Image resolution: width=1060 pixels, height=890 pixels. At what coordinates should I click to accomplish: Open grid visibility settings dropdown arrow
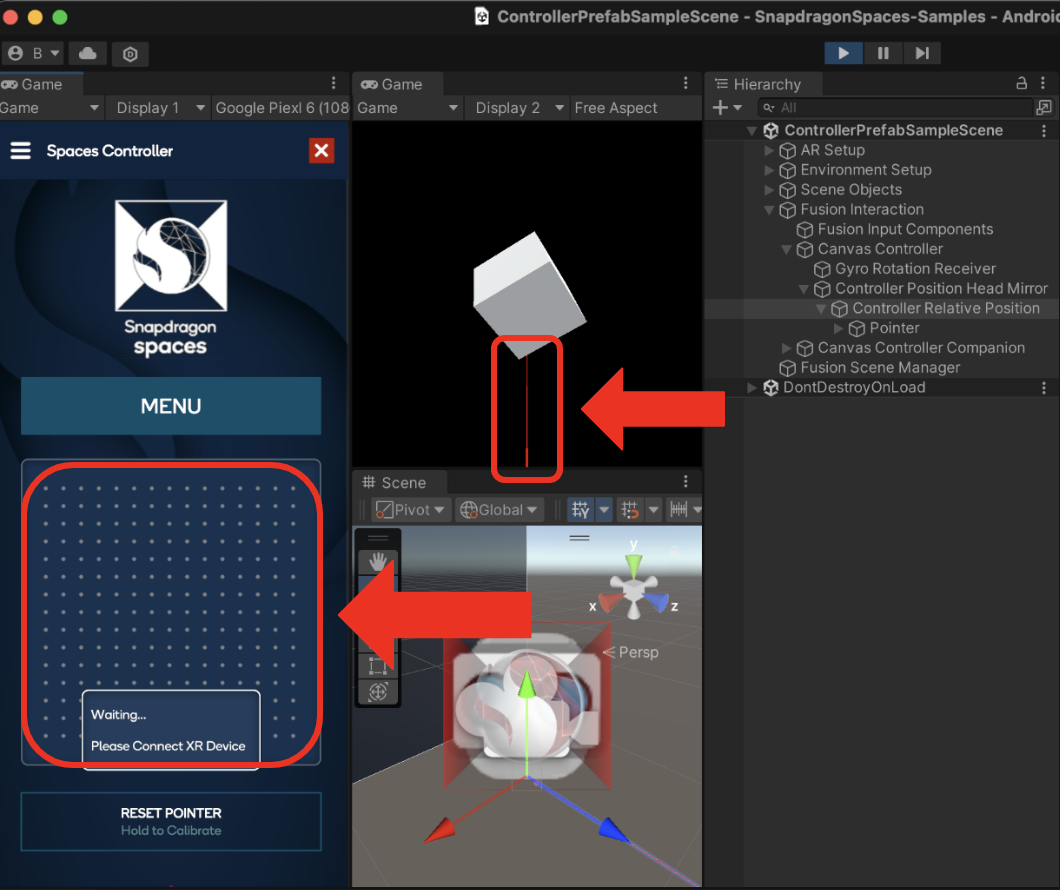pos(604,510)
